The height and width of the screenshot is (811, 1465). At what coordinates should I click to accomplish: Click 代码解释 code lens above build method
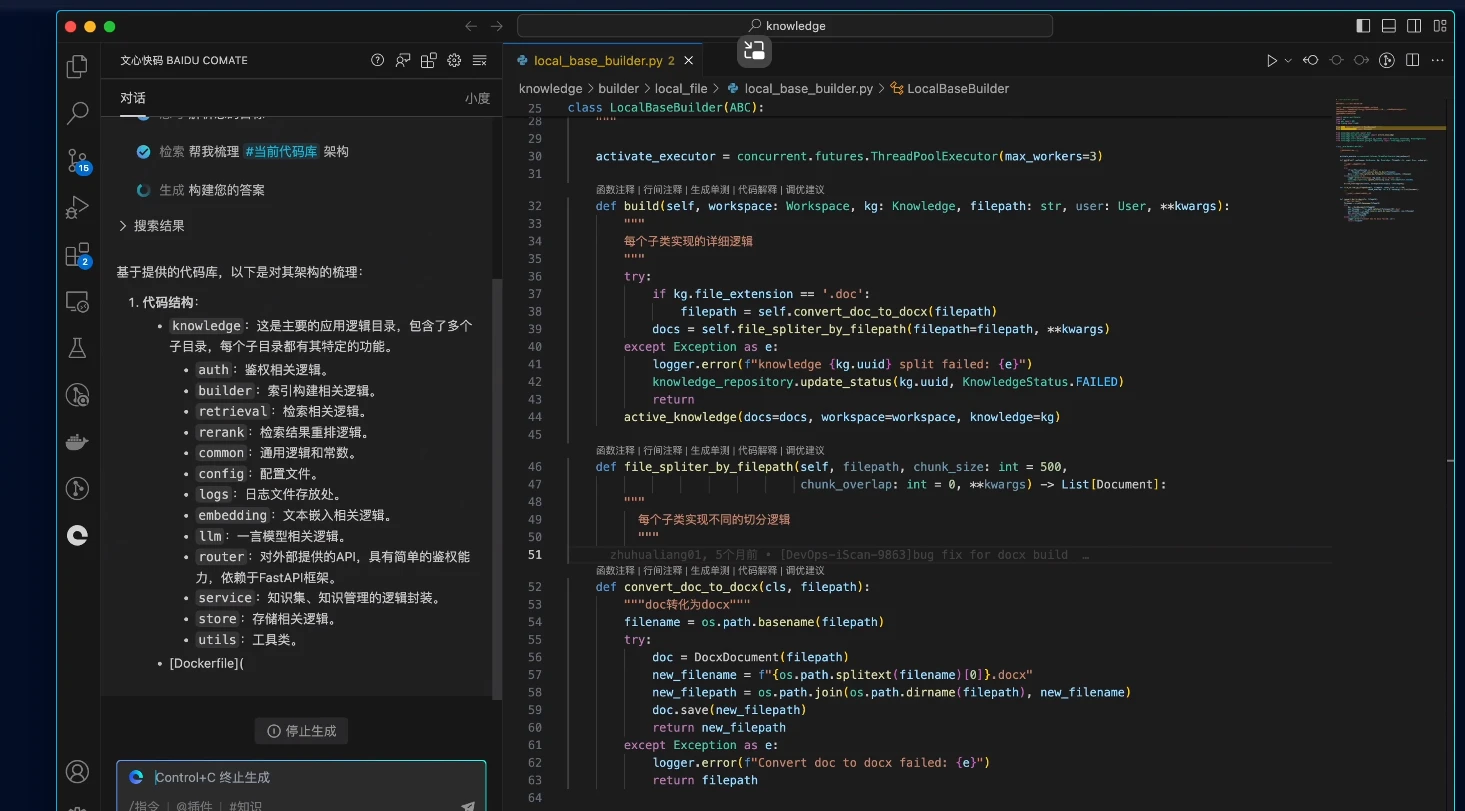[x=757, y=189]
